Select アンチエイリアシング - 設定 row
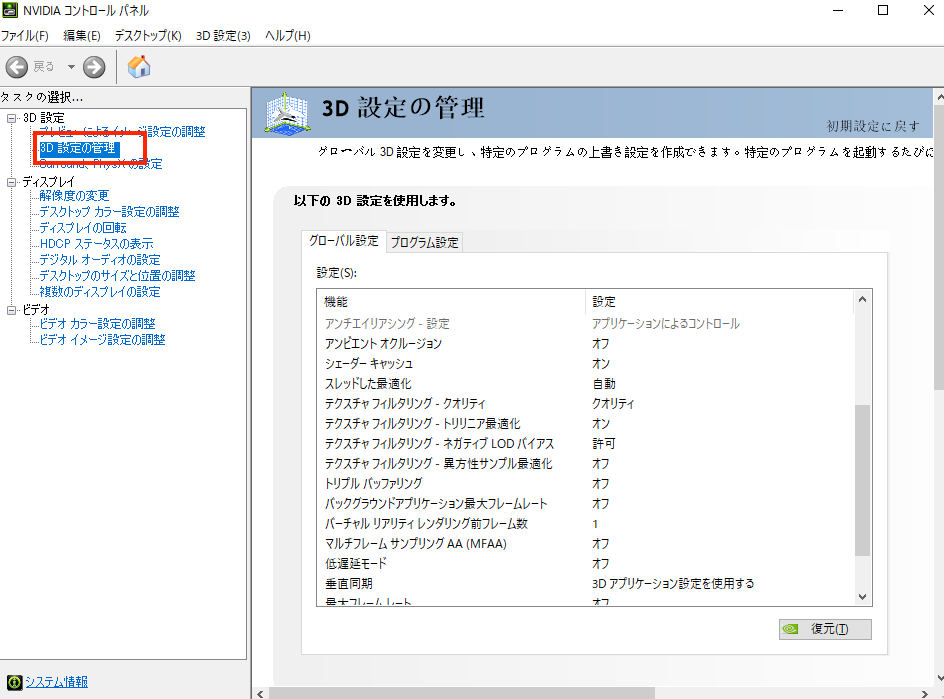The image size is (944, 699). pos(585,324)
